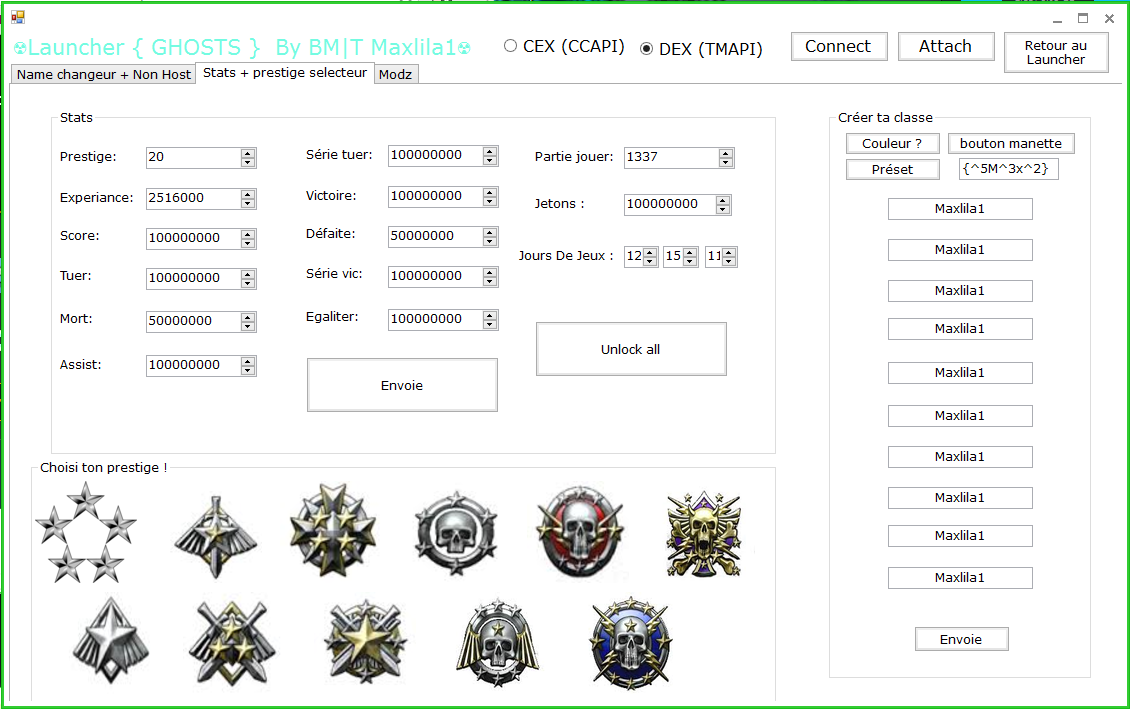Choose the blue ring skull prestige emblem

[x=631, y=643]
